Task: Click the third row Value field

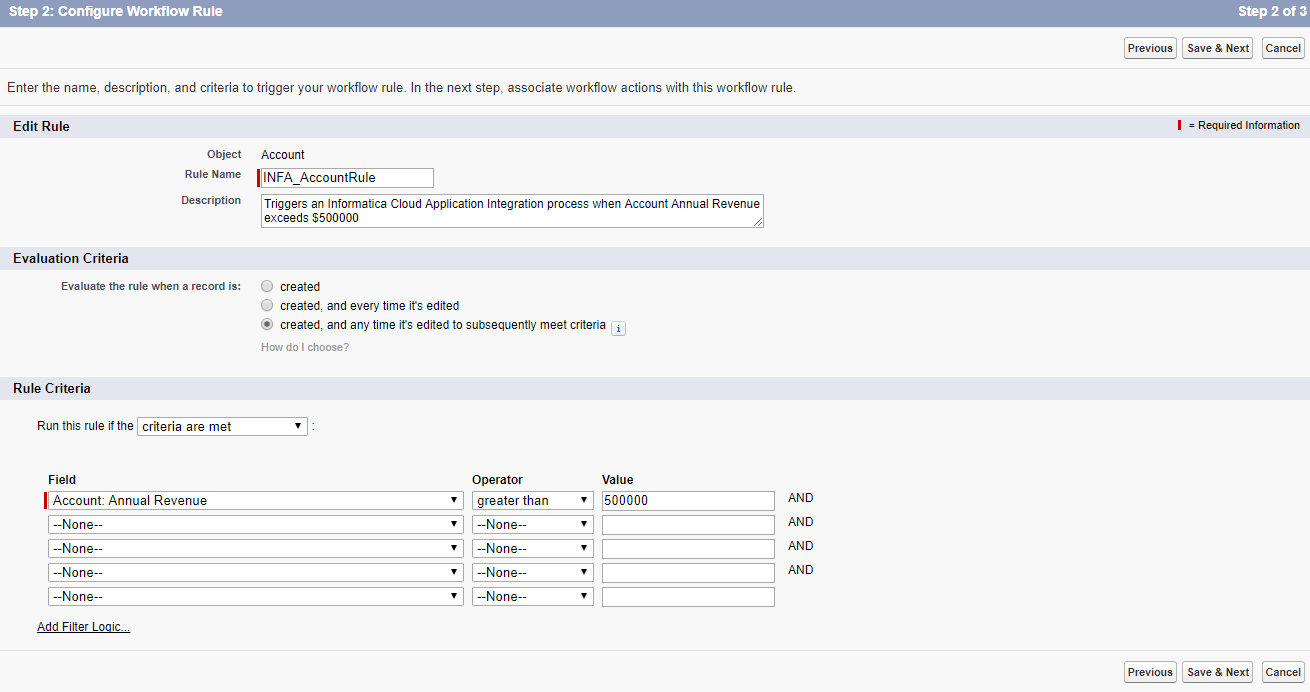Action: click(x=688, y=548)
